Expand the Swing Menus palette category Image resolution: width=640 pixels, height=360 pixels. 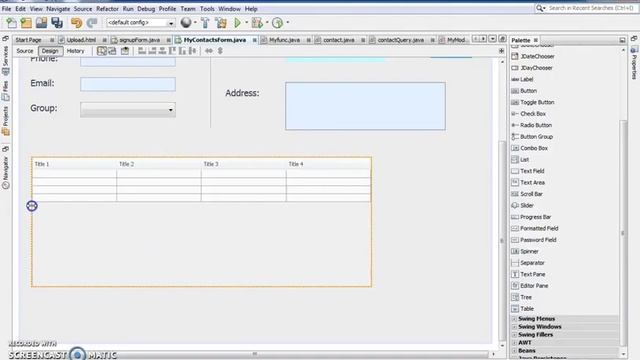514,319
